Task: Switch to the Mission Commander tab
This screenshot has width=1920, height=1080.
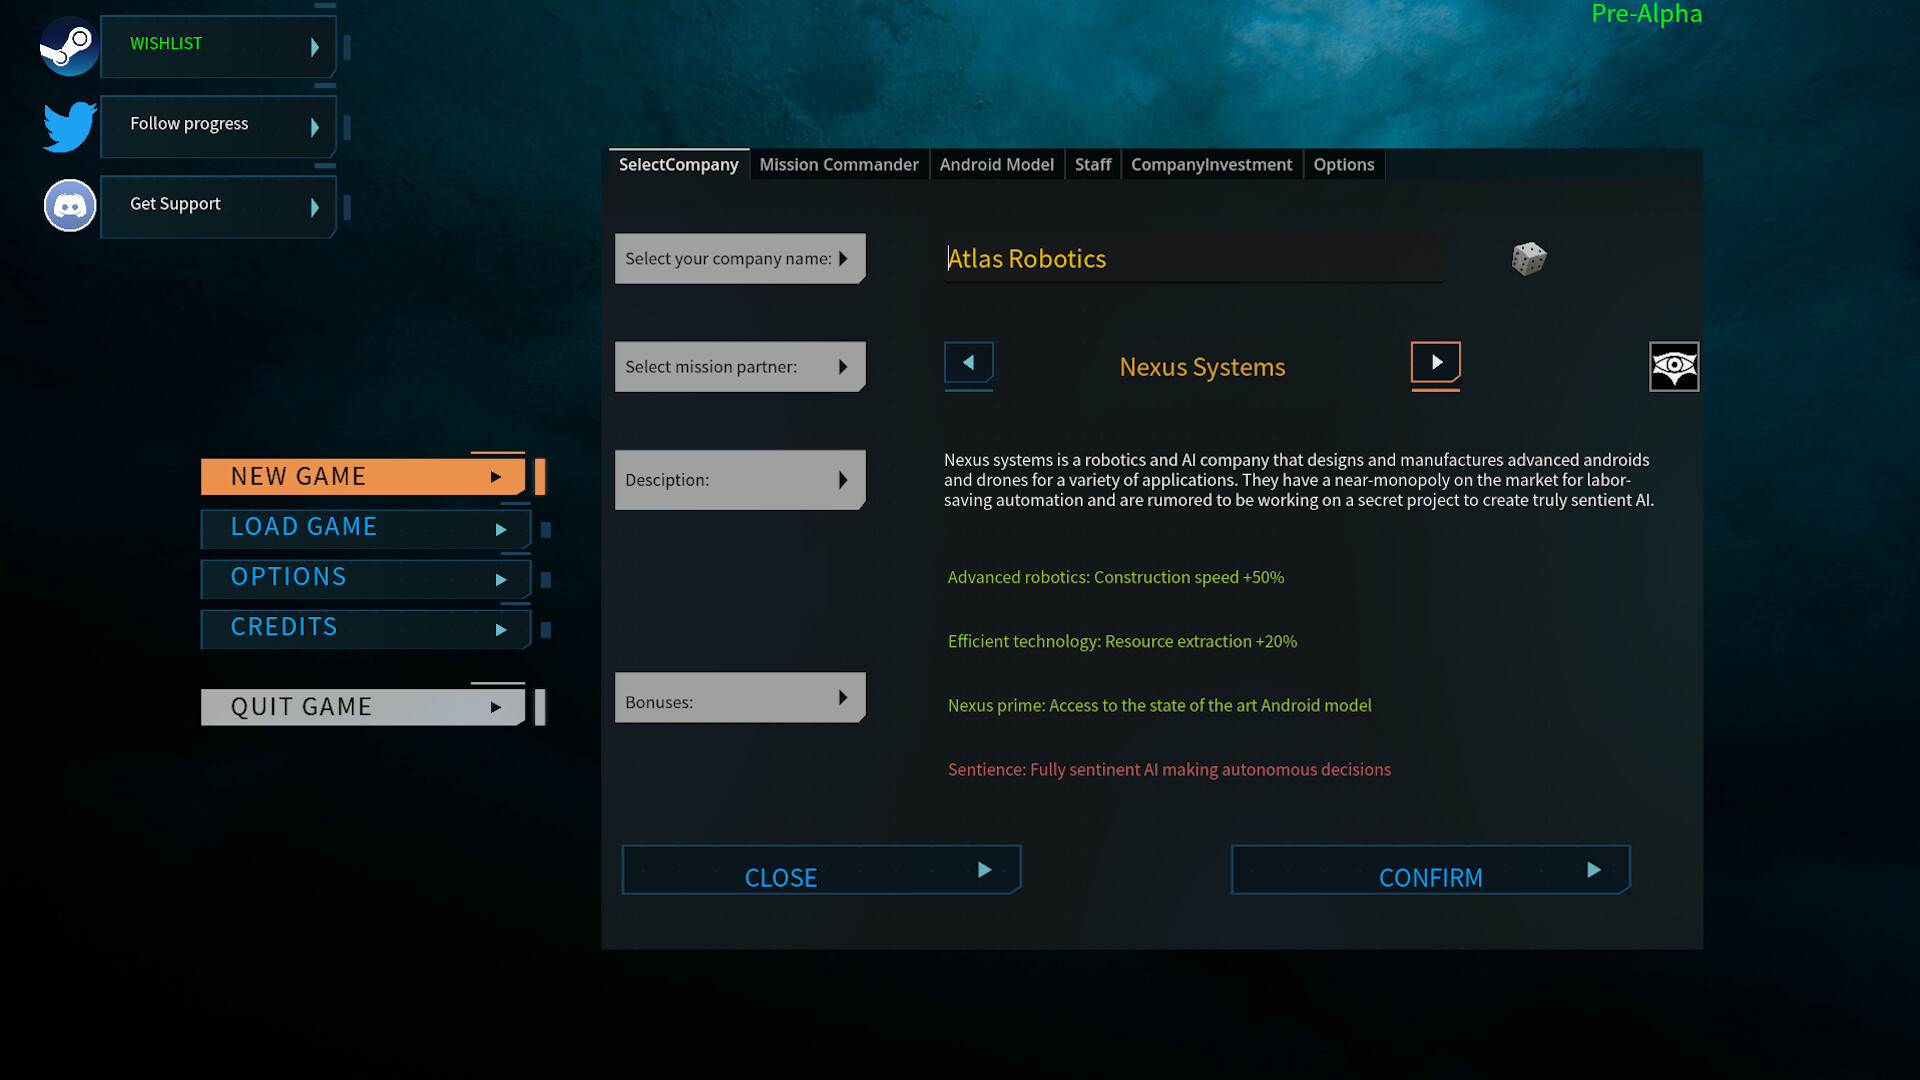Action: tap(838, 164)
